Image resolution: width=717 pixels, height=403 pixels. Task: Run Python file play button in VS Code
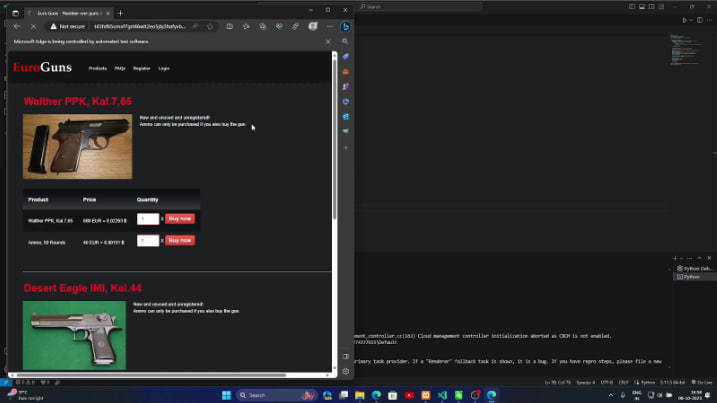[x=684, y=20]
